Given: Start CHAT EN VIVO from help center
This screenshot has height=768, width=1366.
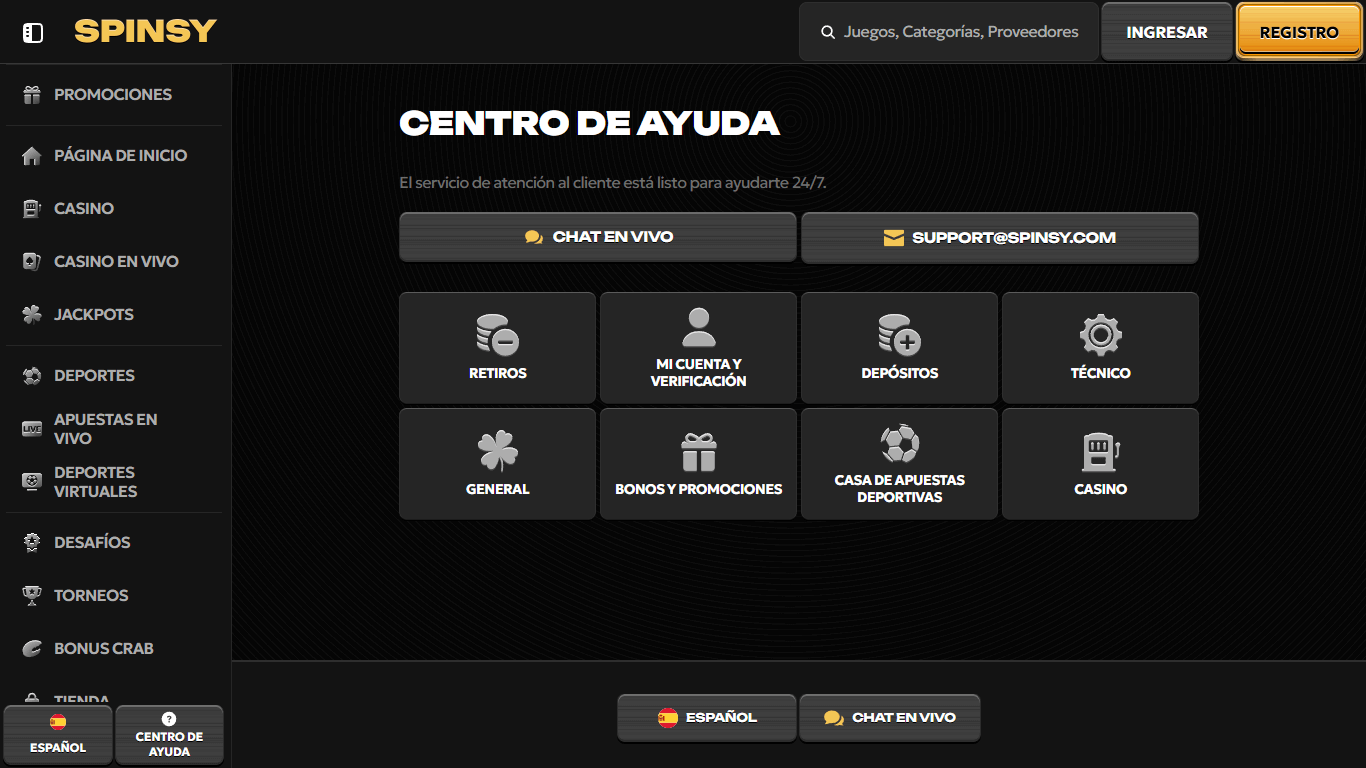Looking at the screenshot, I should coord(598,237).
